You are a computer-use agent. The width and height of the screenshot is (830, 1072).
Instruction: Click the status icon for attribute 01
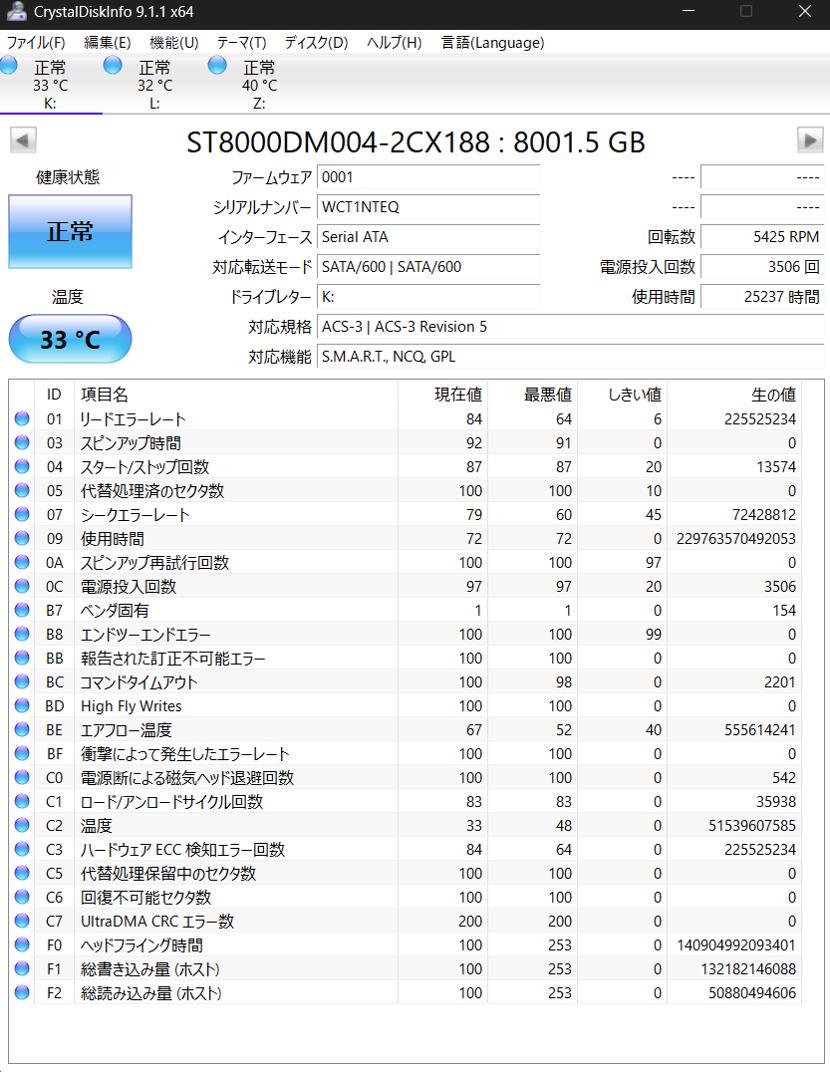(22, 418)
